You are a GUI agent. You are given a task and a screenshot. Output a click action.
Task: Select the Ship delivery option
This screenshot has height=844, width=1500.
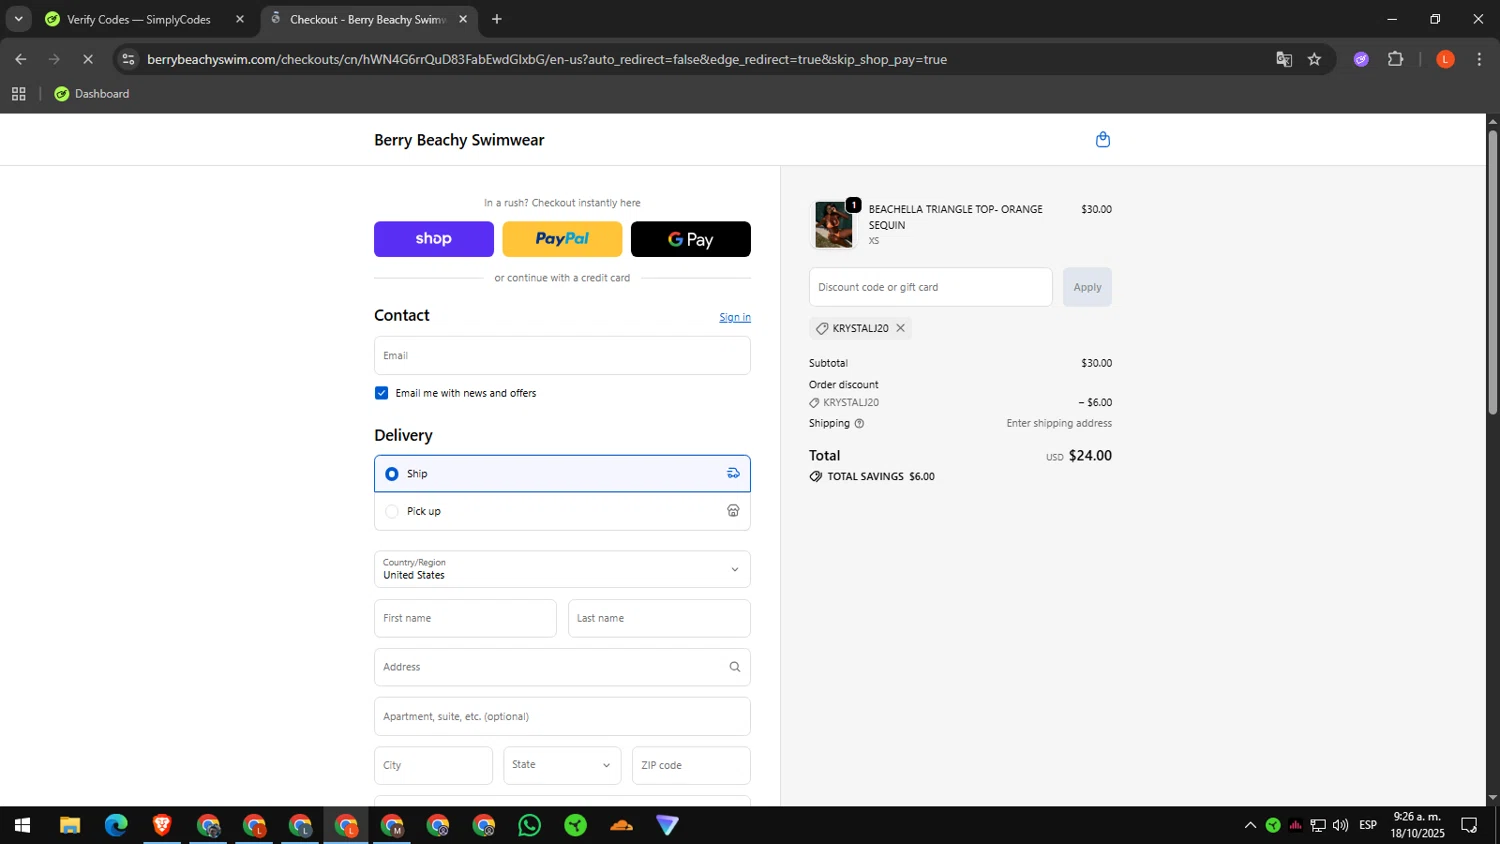click(x=562, y=474)
